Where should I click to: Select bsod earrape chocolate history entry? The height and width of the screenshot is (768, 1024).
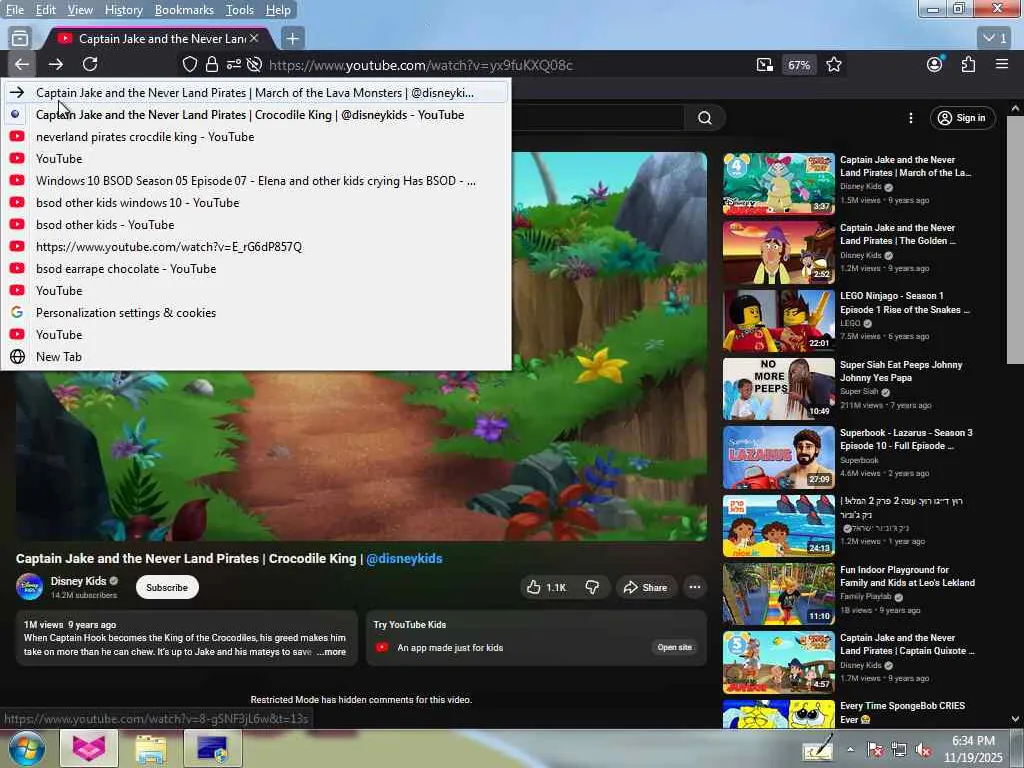(x=256, y=268)
